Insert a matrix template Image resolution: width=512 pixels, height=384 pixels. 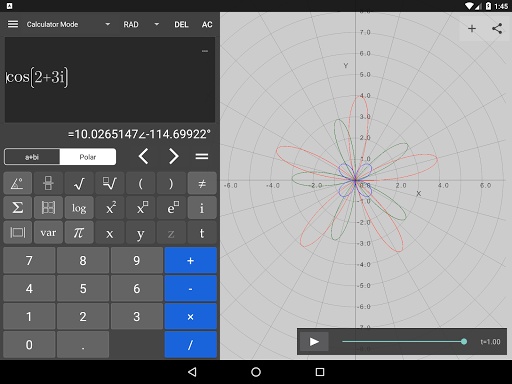(48, 208)
